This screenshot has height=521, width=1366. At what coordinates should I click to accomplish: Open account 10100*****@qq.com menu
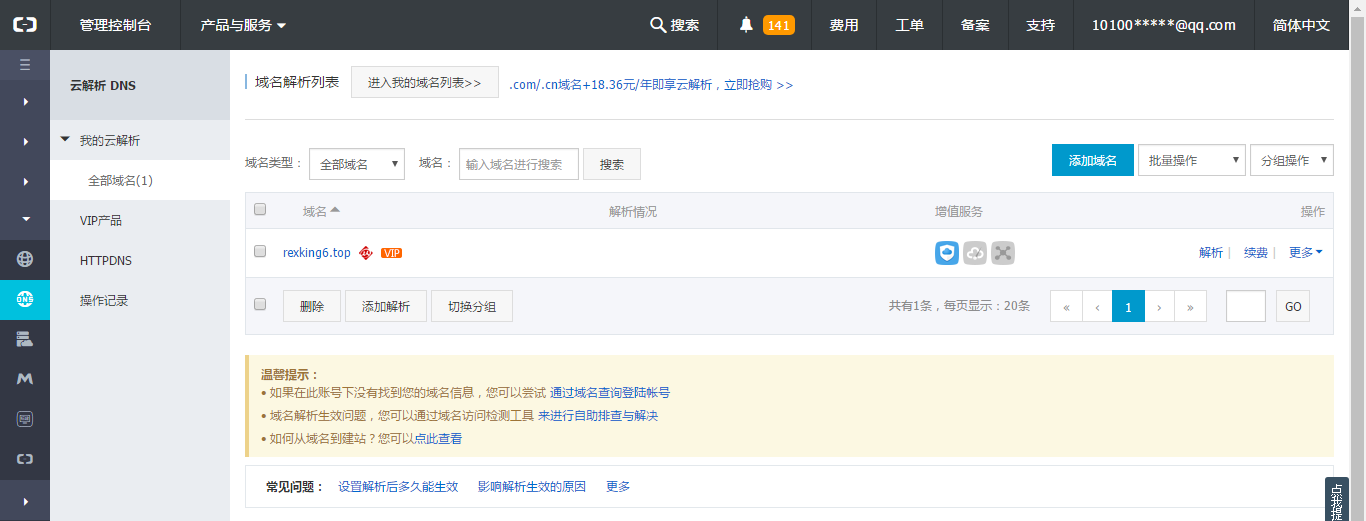(1164, 25)
